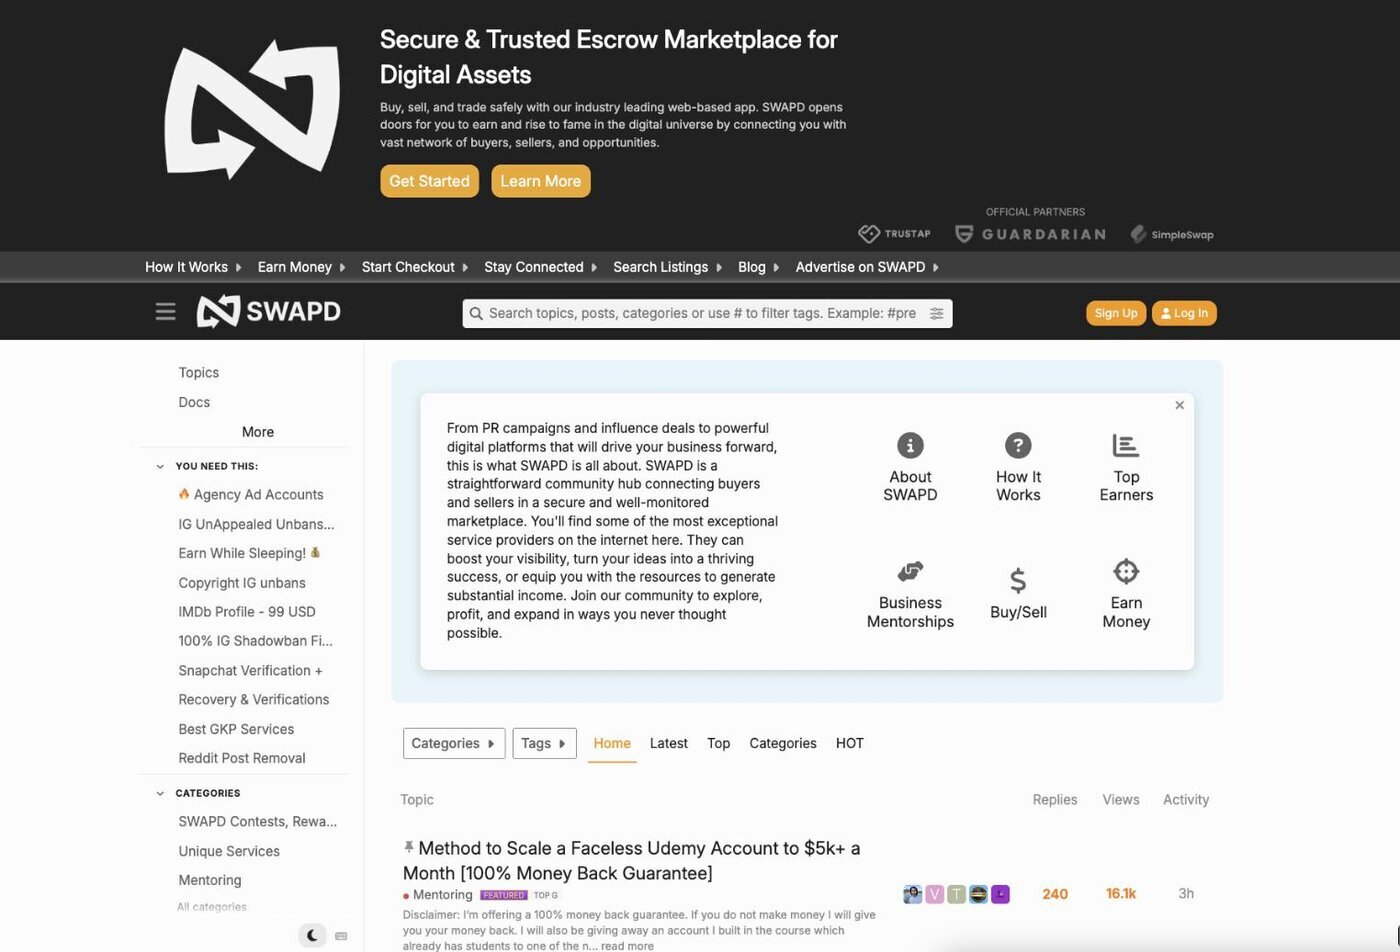Expand the Categories filter dropdown
Viewport: 1400px width, 952px height.
pyautogui.click(x=453, y=743)
